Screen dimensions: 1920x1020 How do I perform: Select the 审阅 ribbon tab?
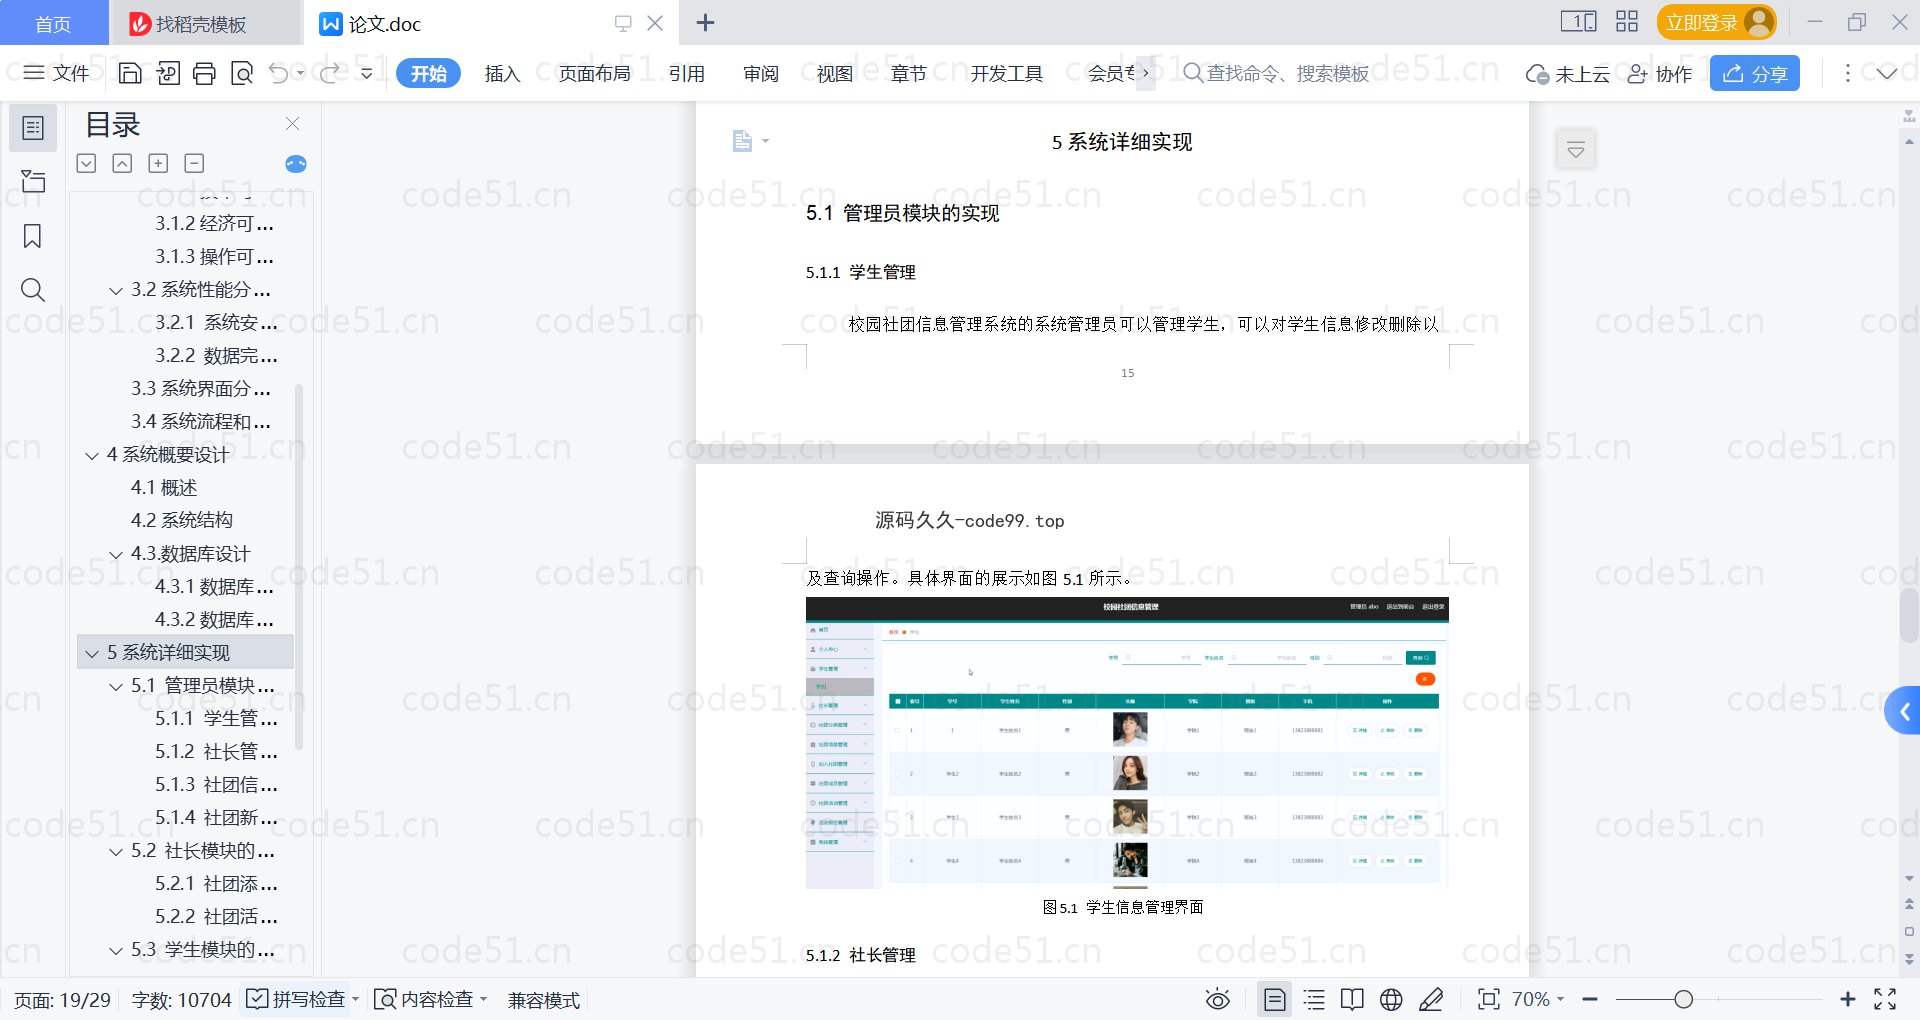click(760, 73)
